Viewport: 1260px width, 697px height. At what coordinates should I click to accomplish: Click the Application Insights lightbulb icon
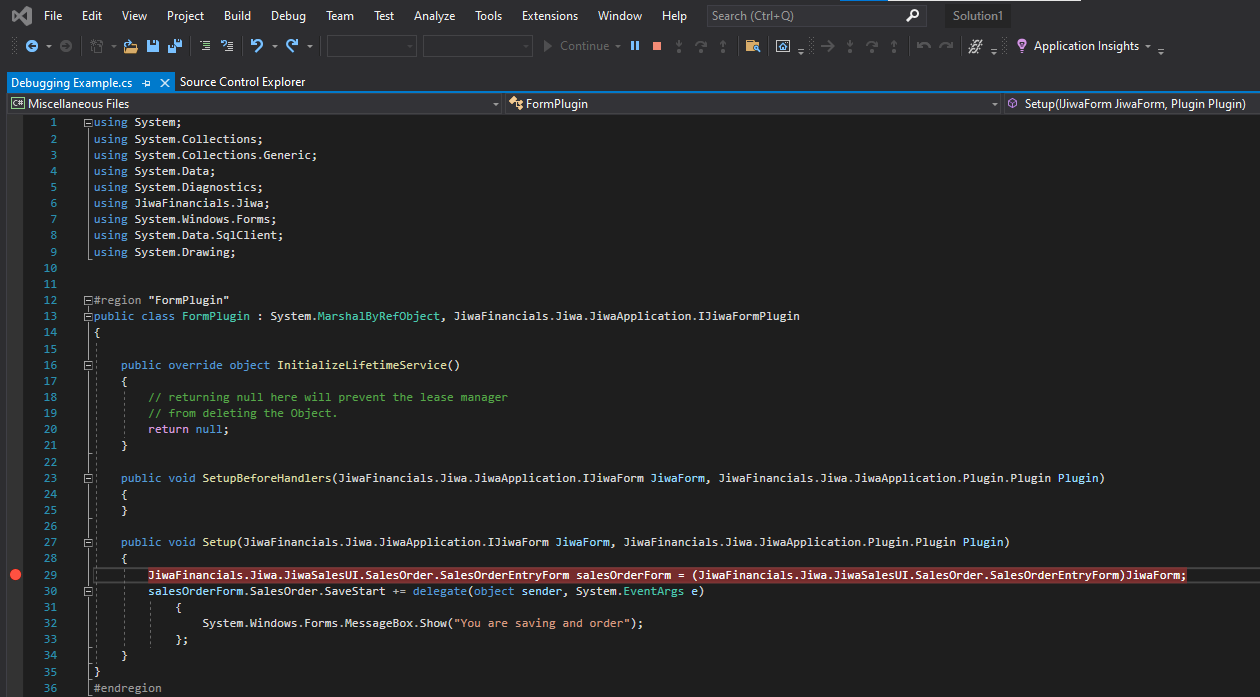point(1021,46)
